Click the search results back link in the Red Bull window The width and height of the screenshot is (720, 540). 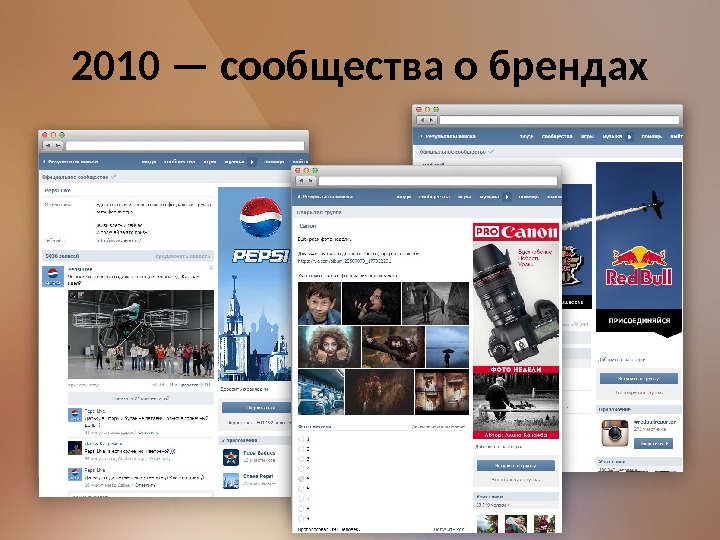point(448,136)
